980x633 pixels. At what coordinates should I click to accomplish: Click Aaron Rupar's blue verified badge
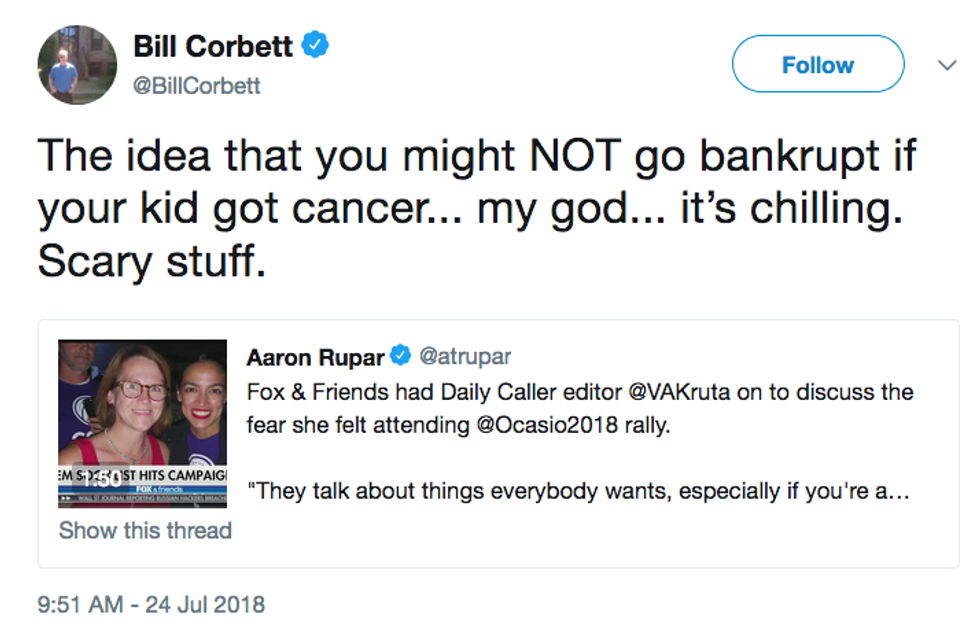(x=401, y=356)
